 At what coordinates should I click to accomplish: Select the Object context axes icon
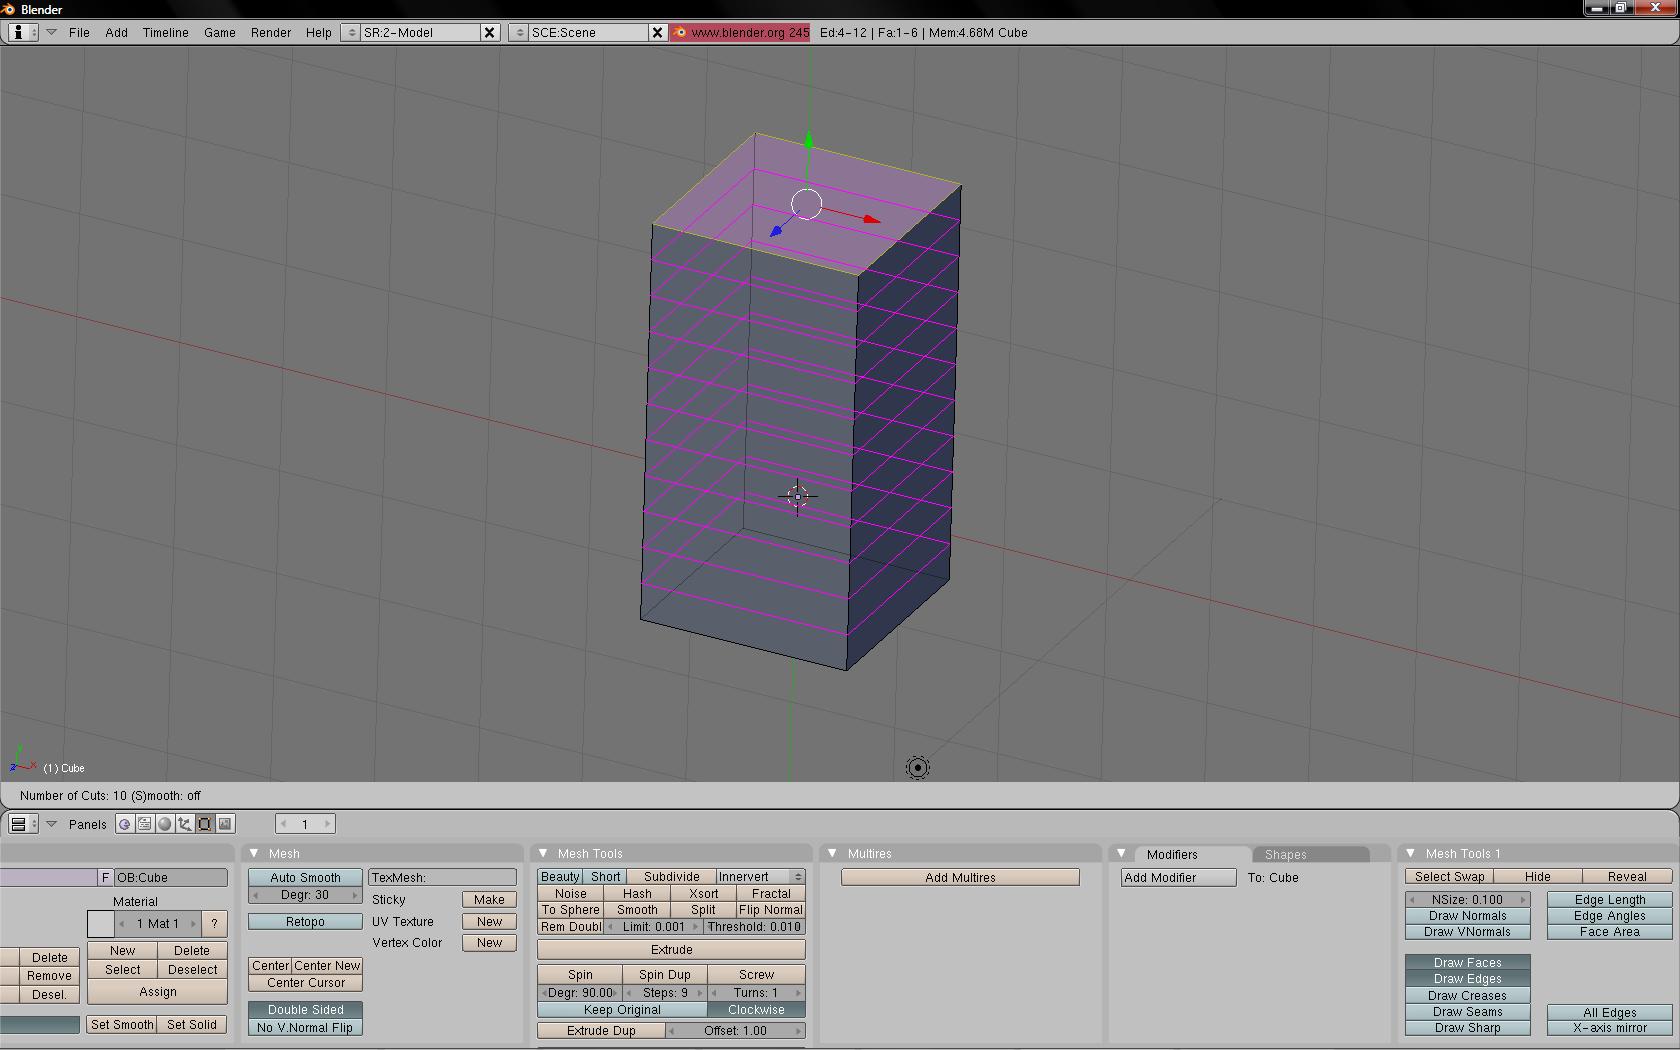[x=185, y=824]
